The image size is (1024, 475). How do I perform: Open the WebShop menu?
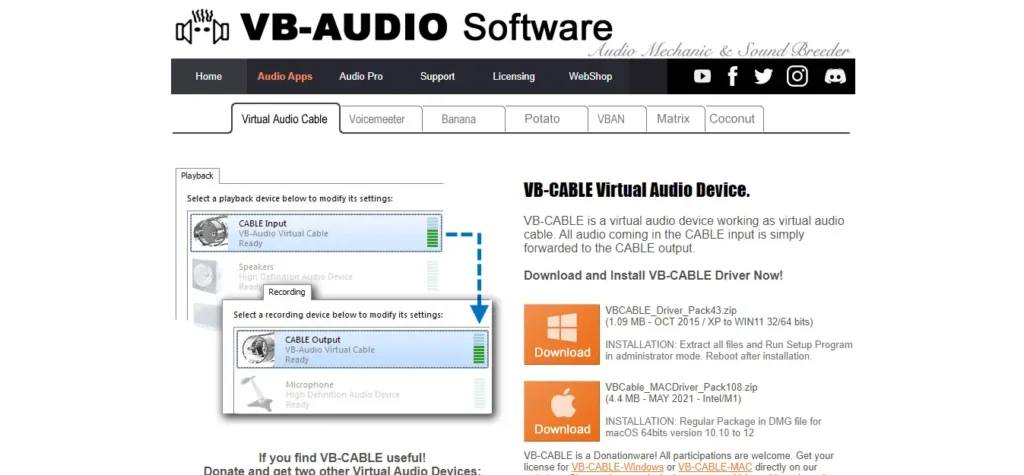click(590, 76)
